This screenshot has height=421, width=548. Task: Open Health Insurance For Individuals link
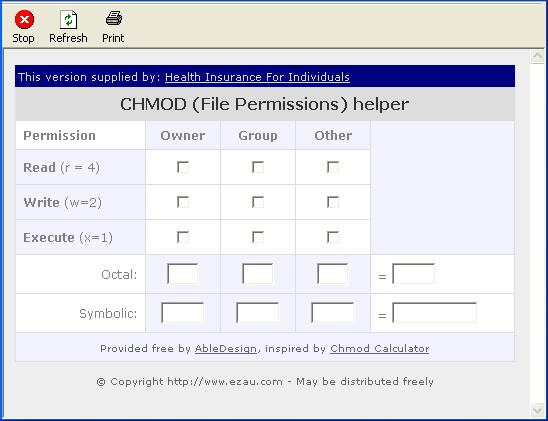[x=257, y=77]
